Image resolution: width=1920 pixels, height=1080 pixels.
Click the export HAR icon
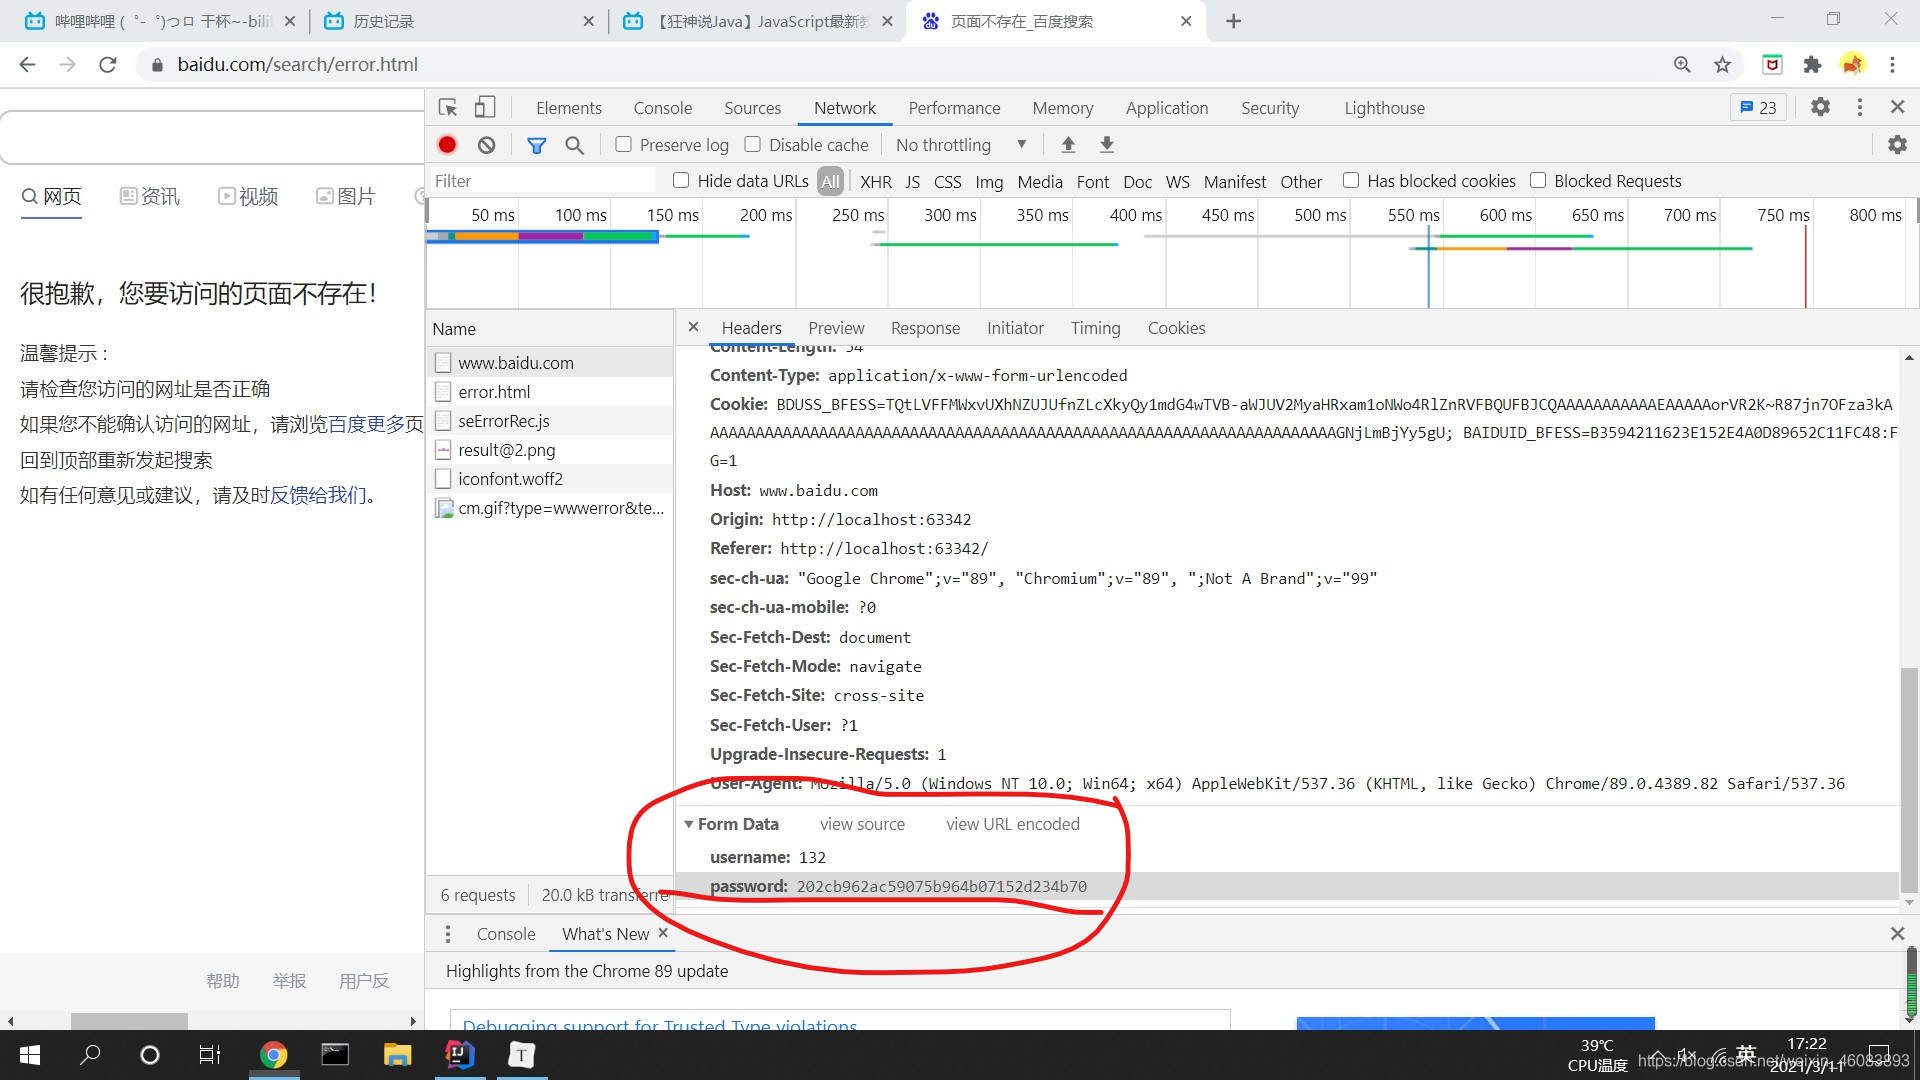coord(1108,145)
